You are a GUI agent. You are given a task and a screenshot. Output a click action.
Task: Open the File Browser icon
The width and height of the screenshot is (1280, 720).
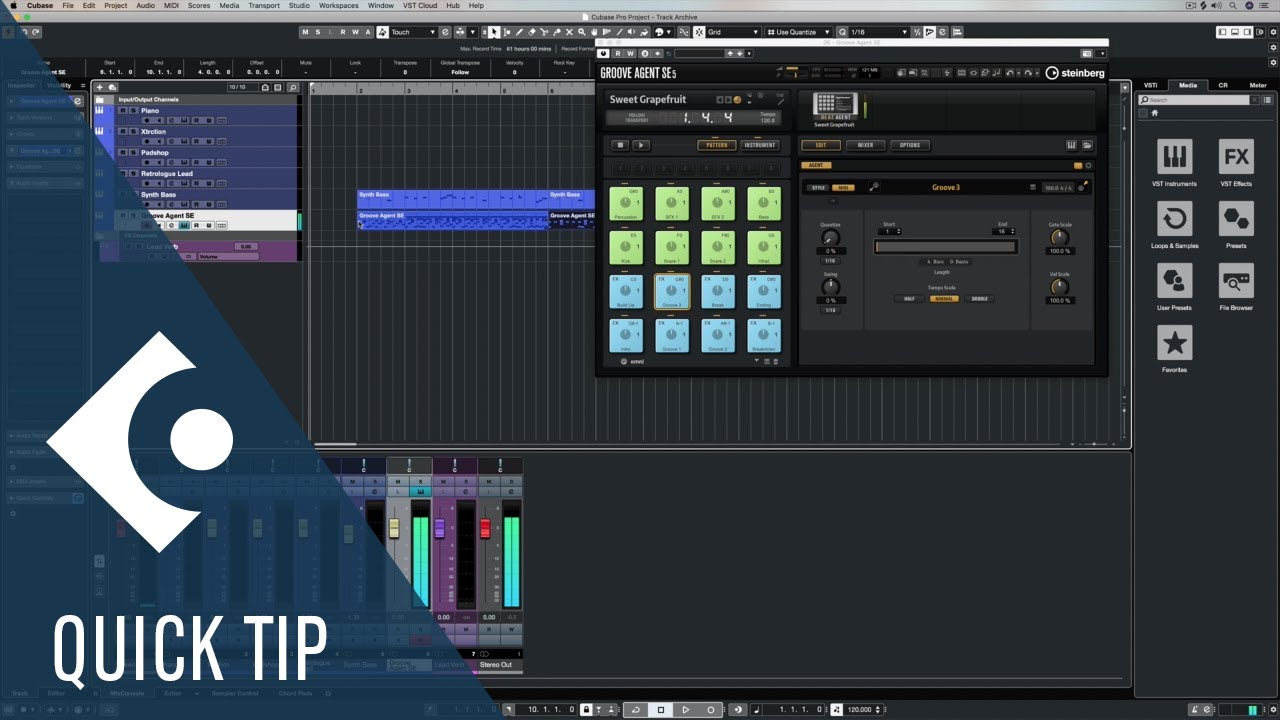(x=1236, y=281)
